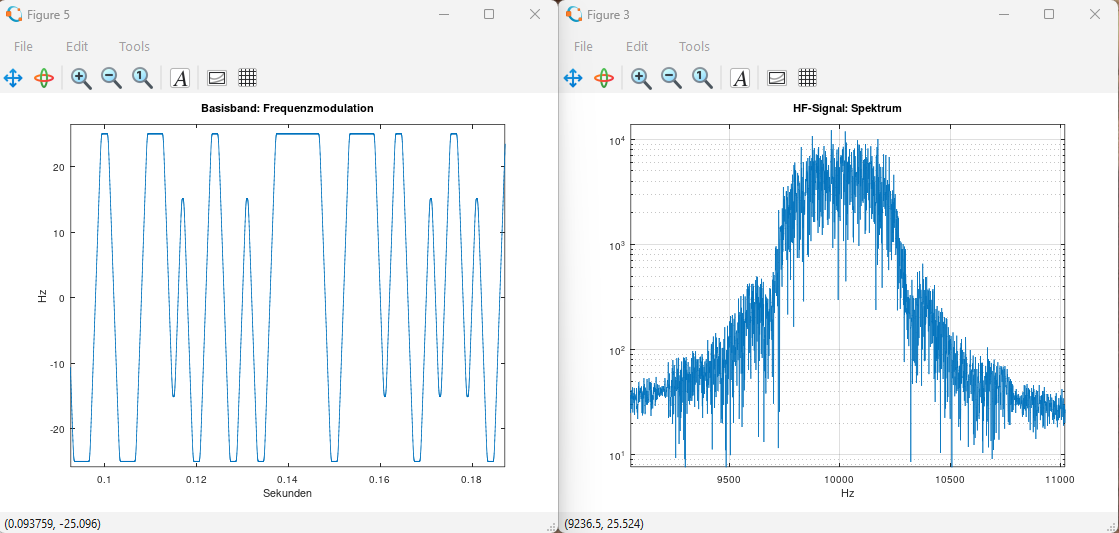Open the File menu in Figure 5
The image size is (1119, 533).
[x=23, y=46]
